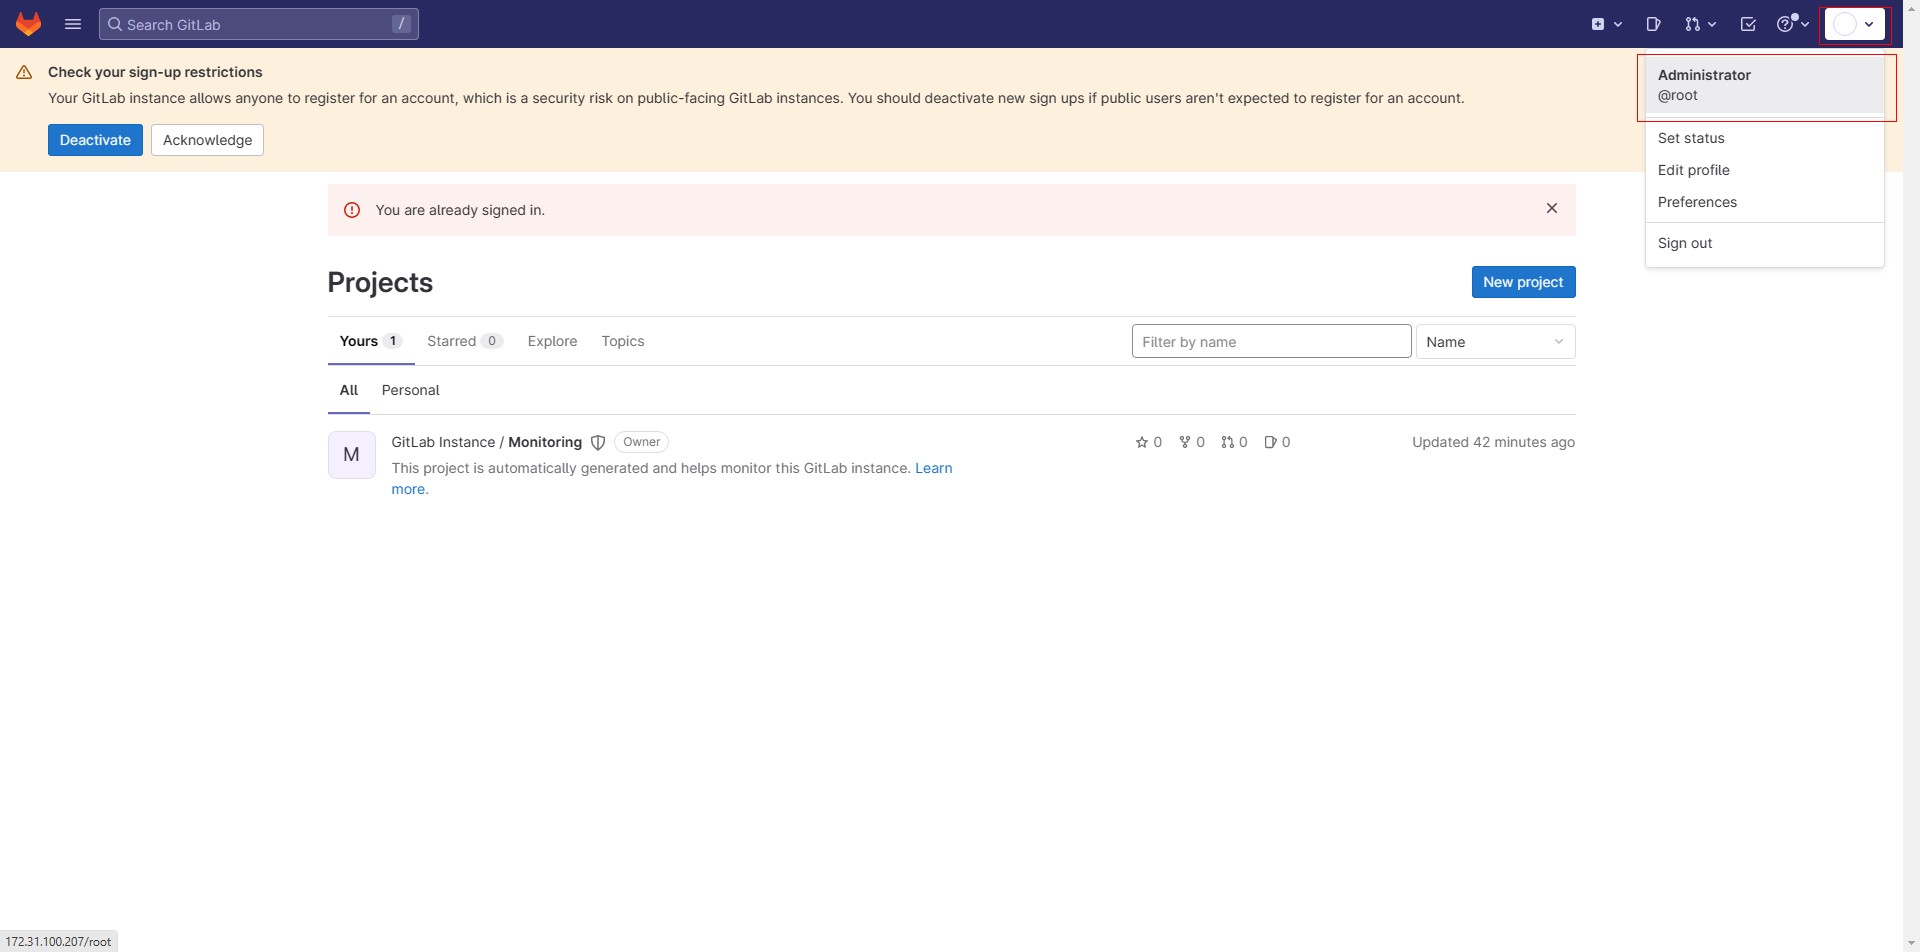
Task: Select the Personal sub-tab
Action: point(410,390)
